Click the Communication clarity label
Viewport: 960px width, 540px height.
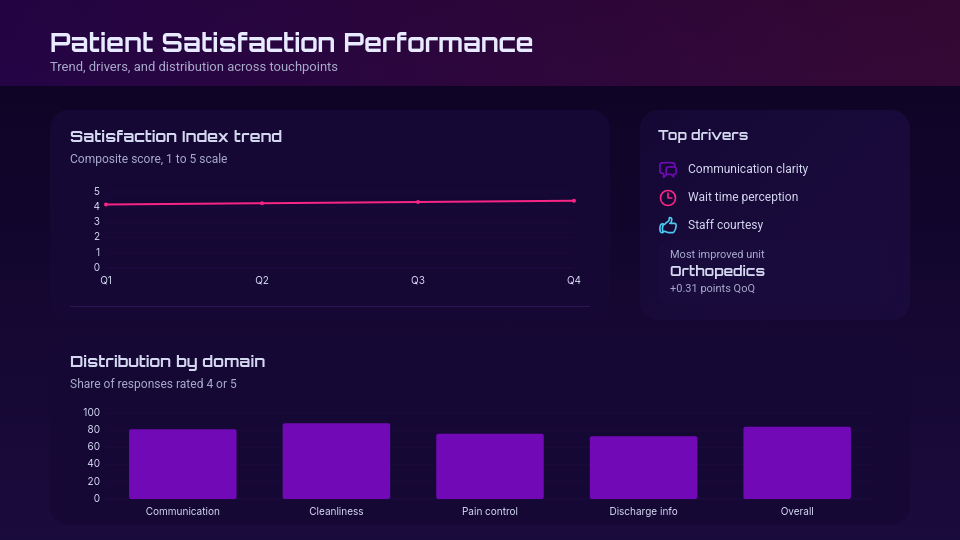(x=748, y=169)
